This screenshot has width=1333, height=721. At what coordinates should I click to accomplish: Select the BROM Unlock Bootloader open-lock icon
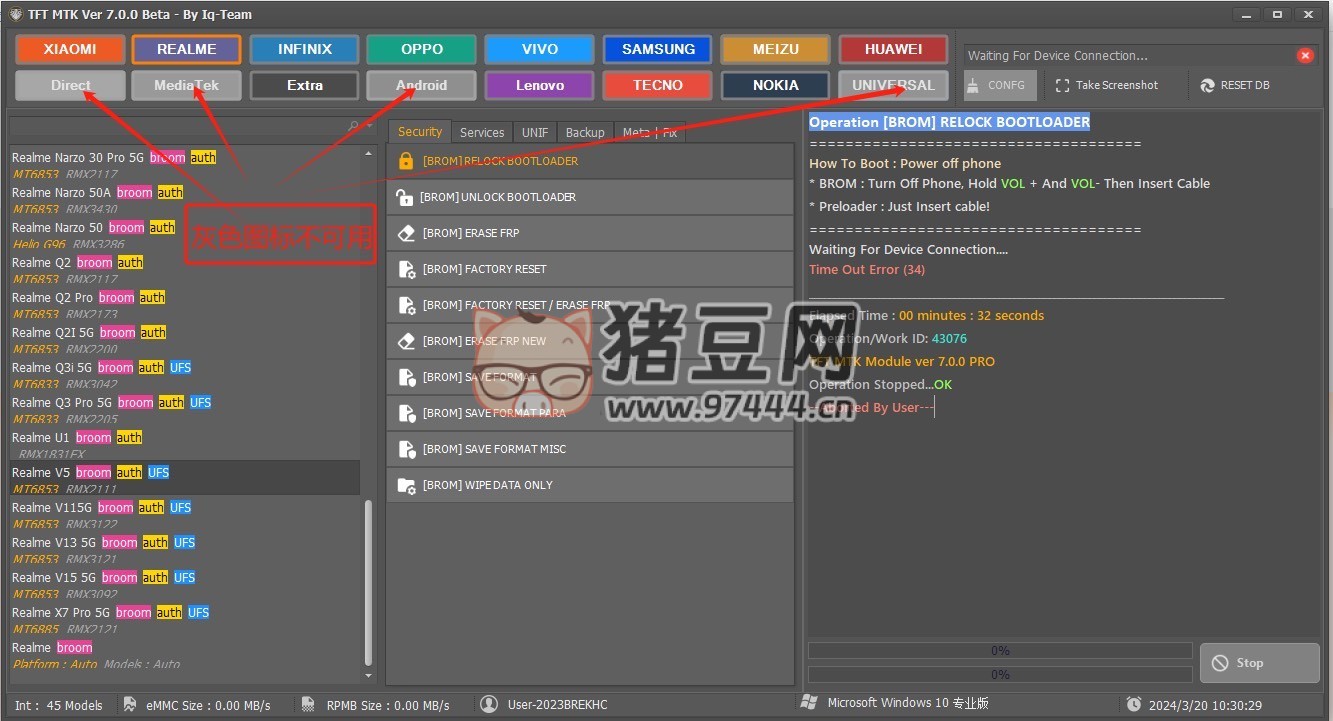[404, 197]
